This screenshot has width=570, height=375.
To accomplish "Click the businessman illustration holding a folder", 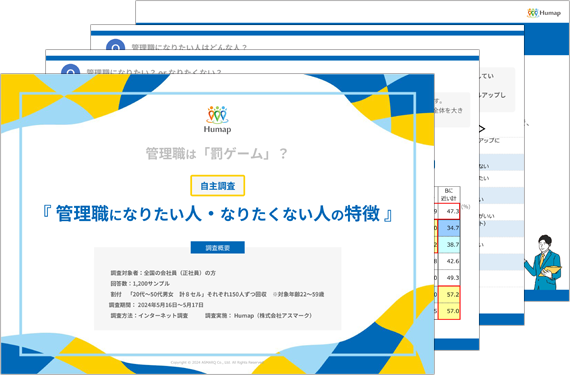I will pos(542,263).
